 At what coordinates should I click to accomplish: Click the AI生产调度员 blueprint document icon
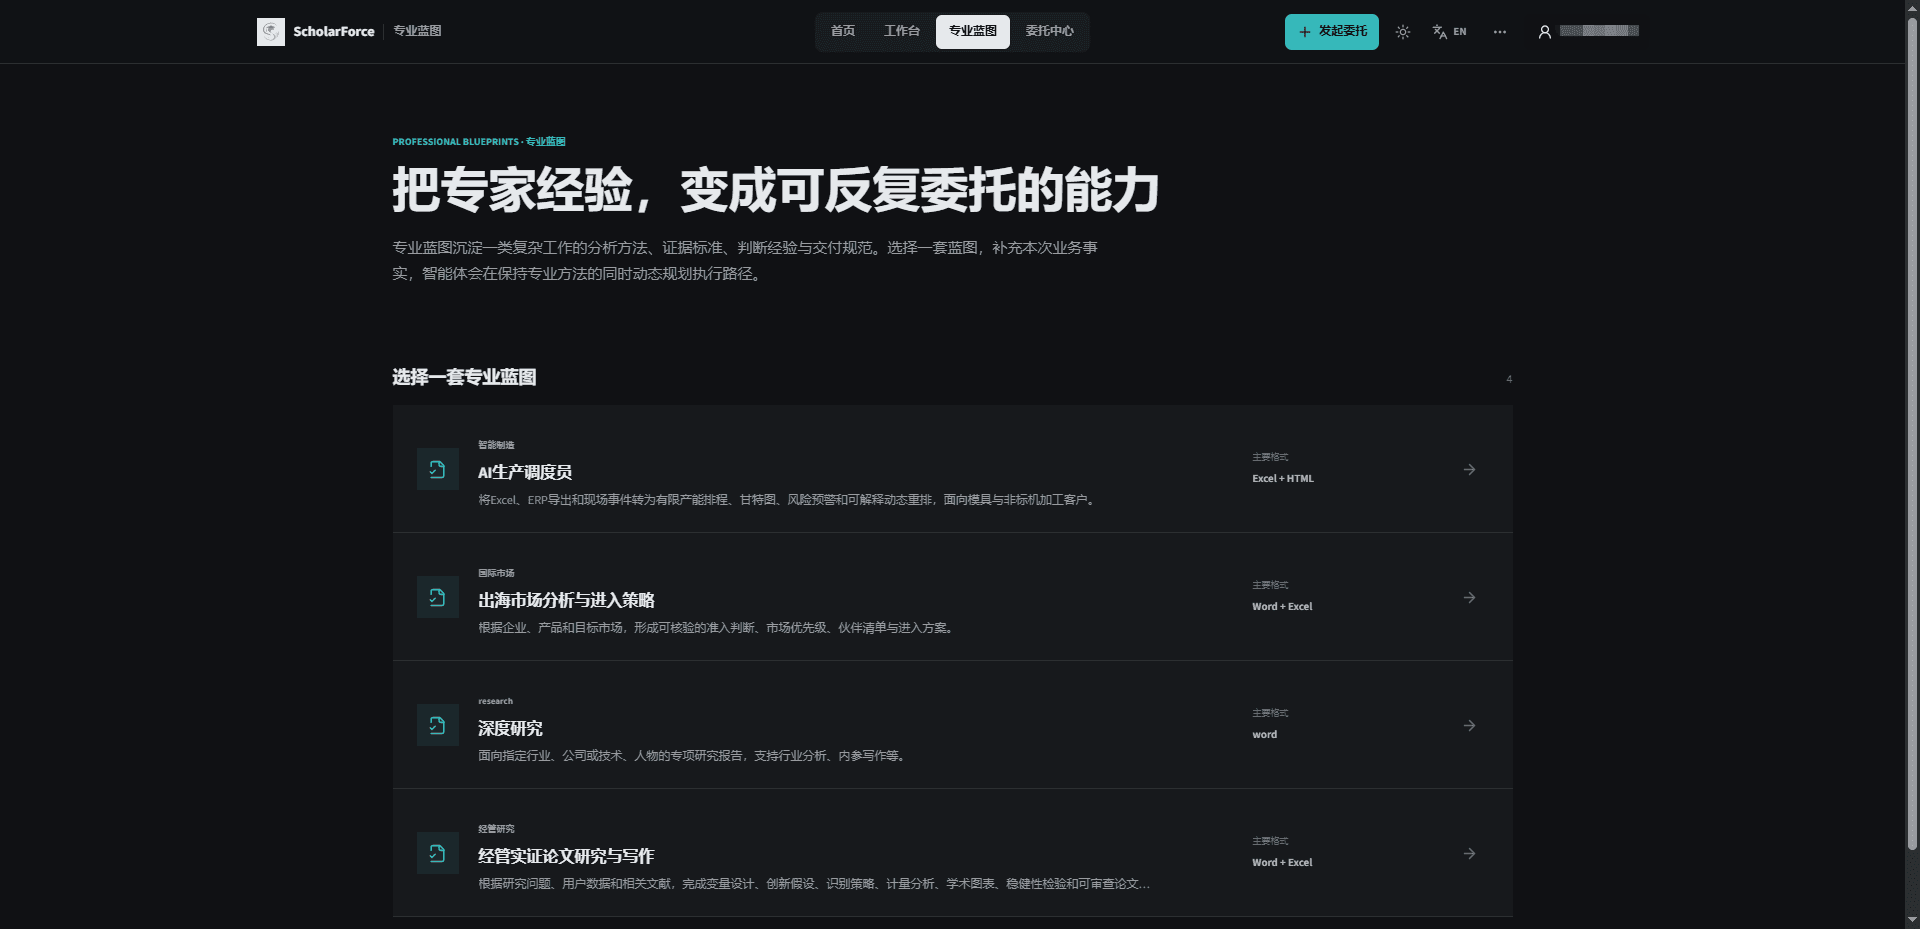438,469
